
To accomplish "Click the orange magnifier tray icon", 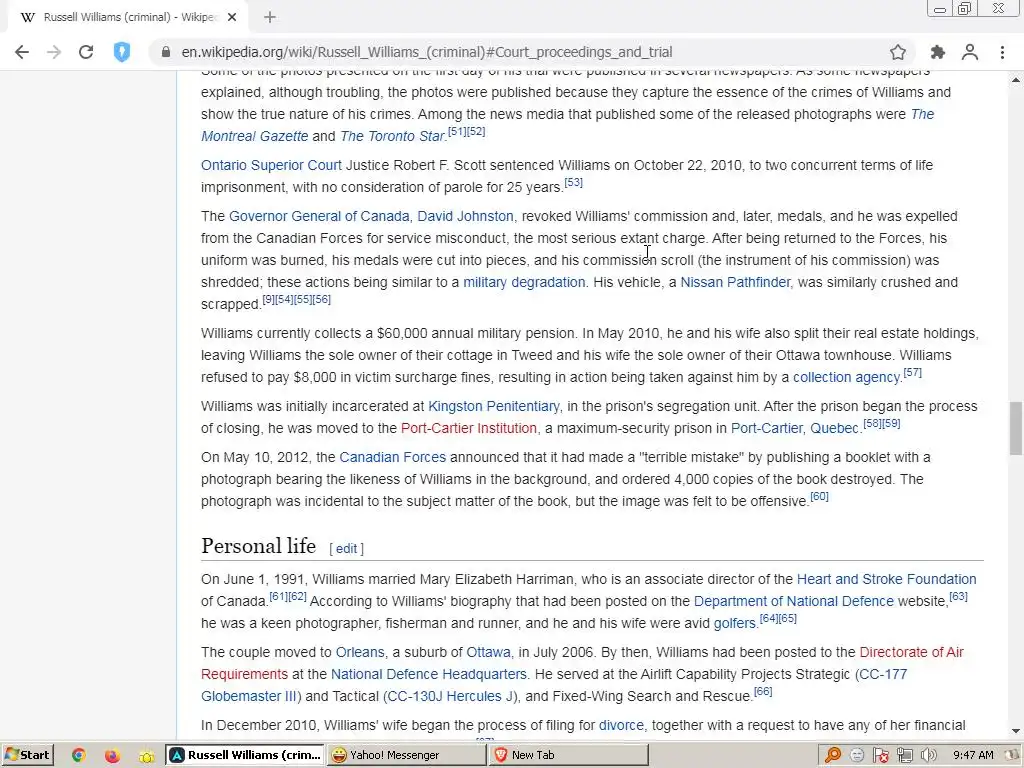I will (833, 756).
